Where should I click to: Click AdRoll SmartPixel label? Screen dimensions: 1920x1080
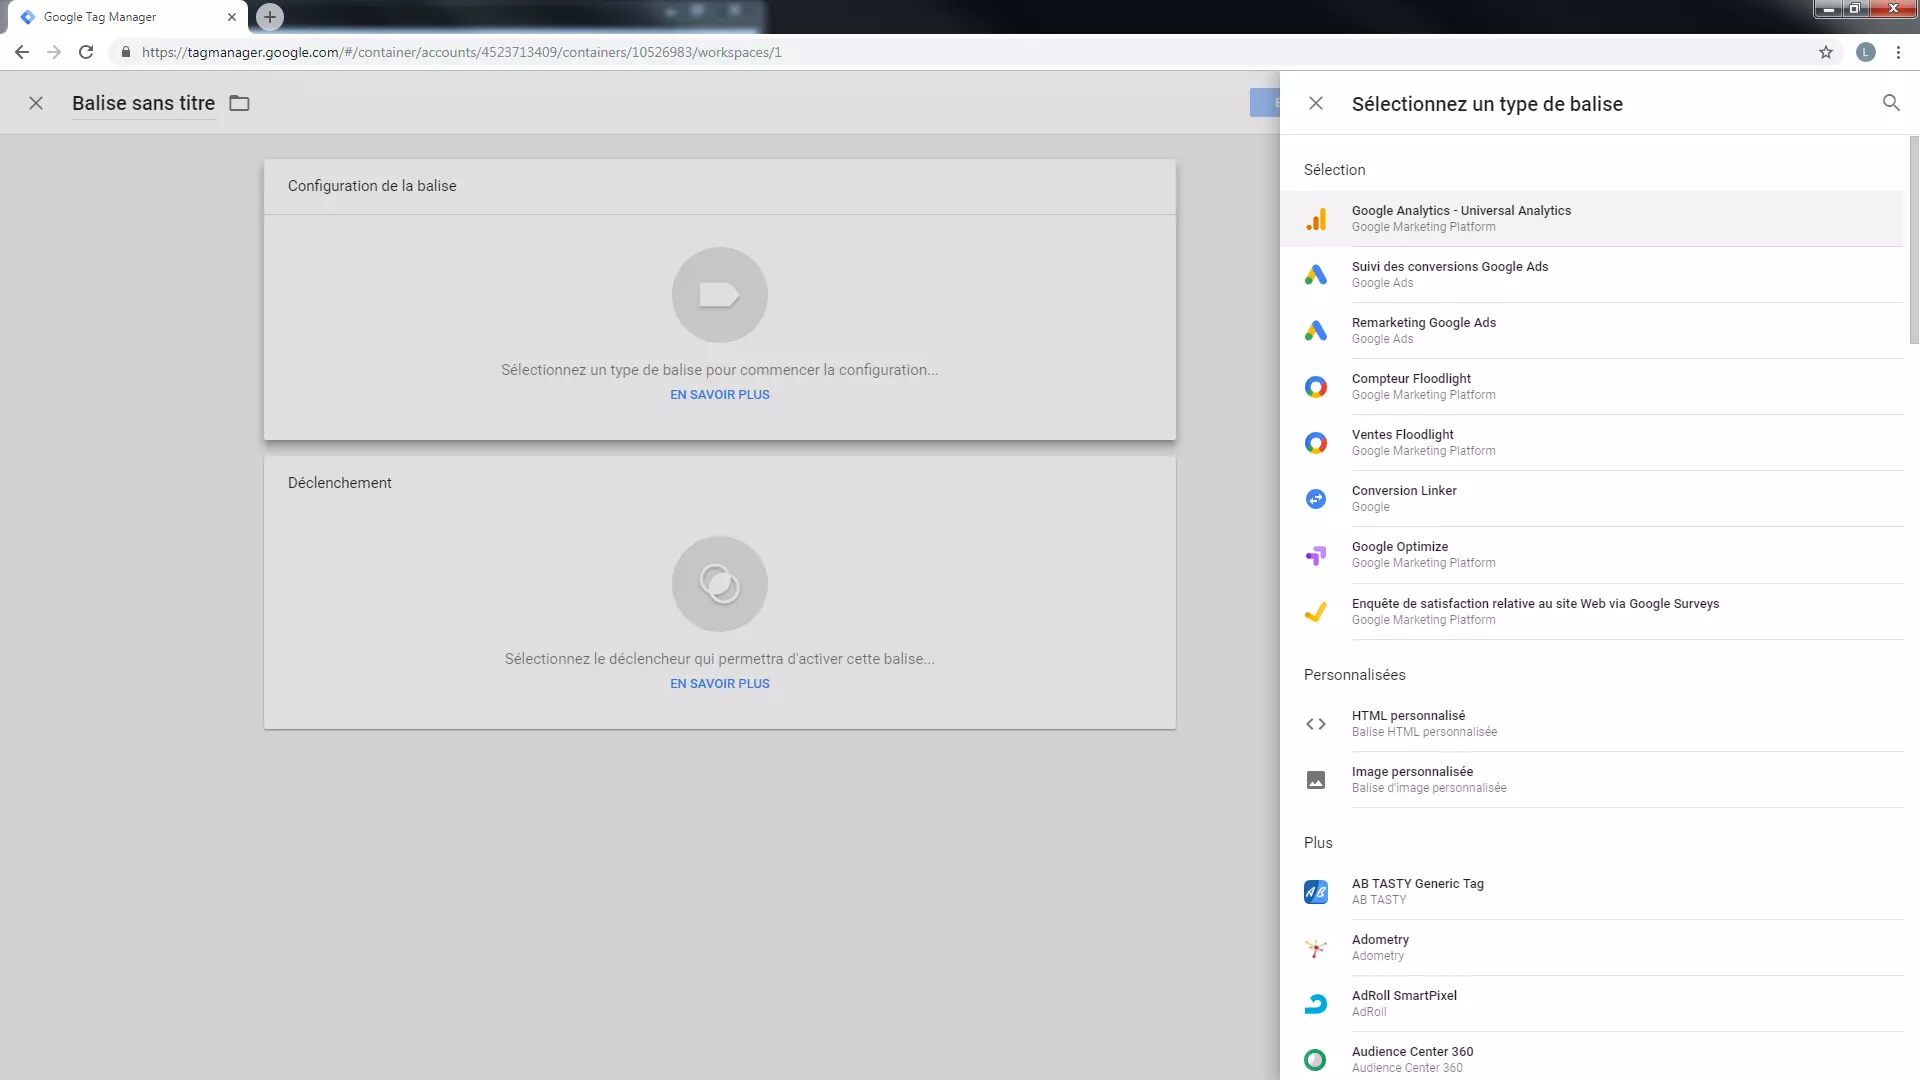point(1404,996)
